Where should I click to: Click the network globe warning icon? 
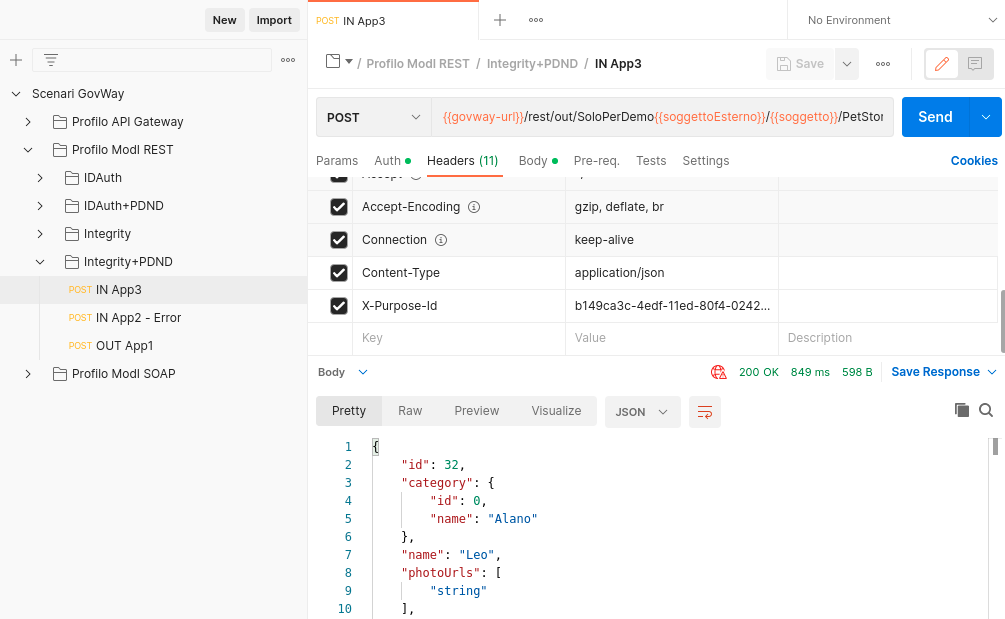[x=718, y=372]
